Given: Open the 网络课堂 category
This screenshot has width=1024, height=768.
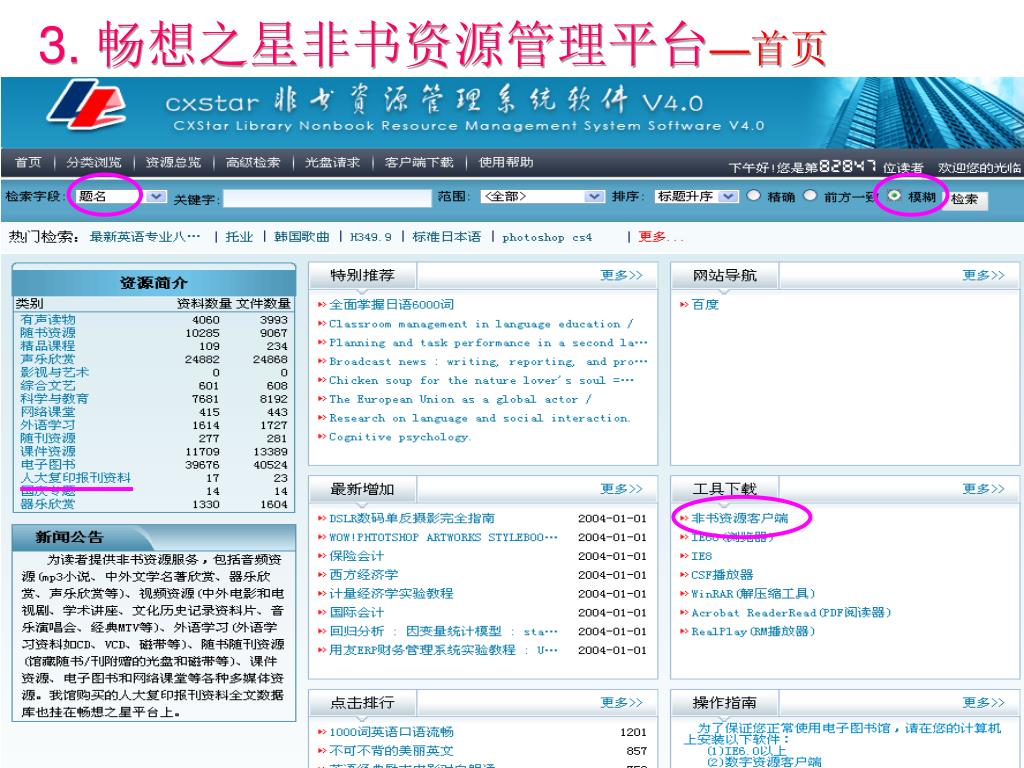Looking at the screenshot, I should click(x=48, y=411).
